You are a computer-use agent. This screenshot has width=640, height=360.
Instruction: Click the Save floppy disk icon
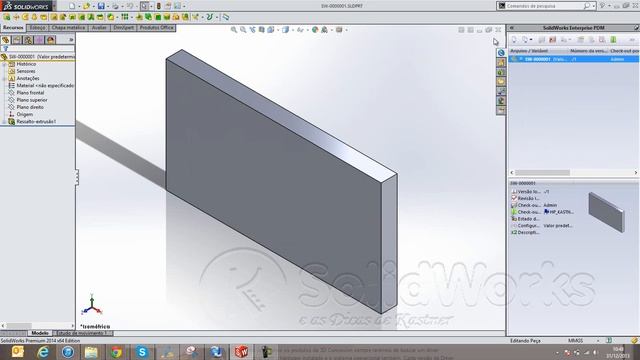point(101,6)
